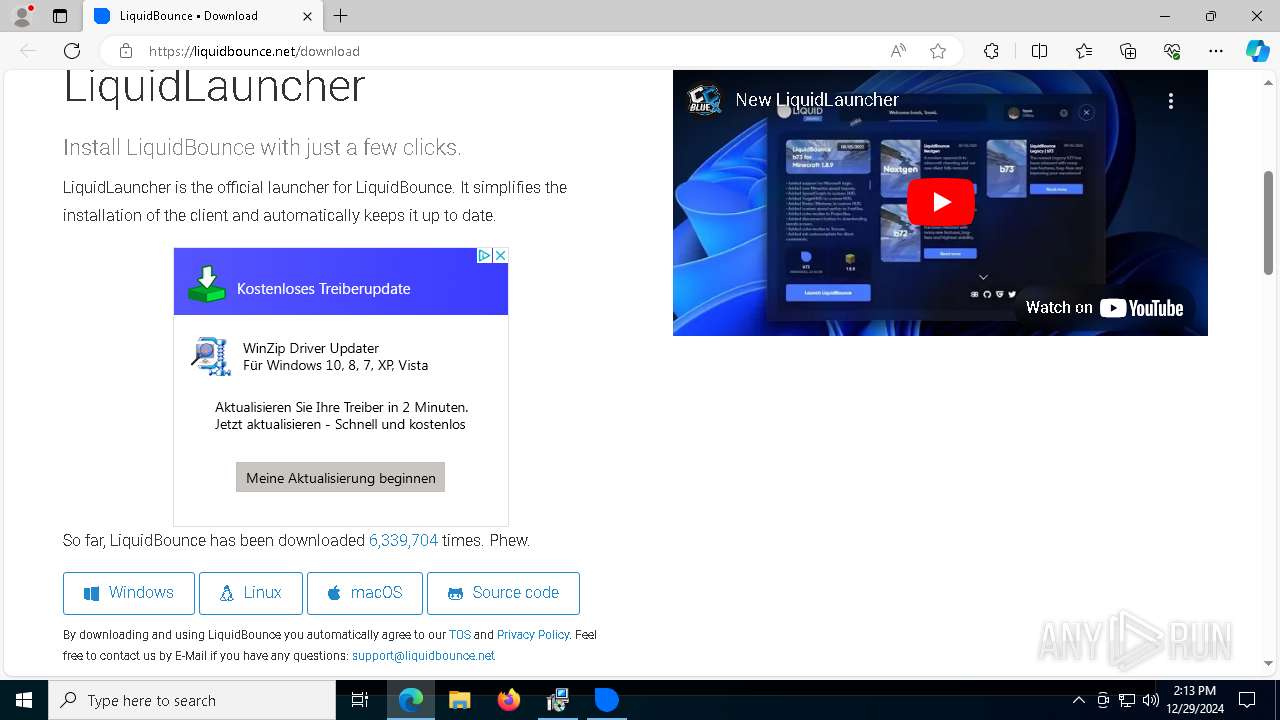
Task: Click Watch on YouTube
Action: tap(1104, 308)
